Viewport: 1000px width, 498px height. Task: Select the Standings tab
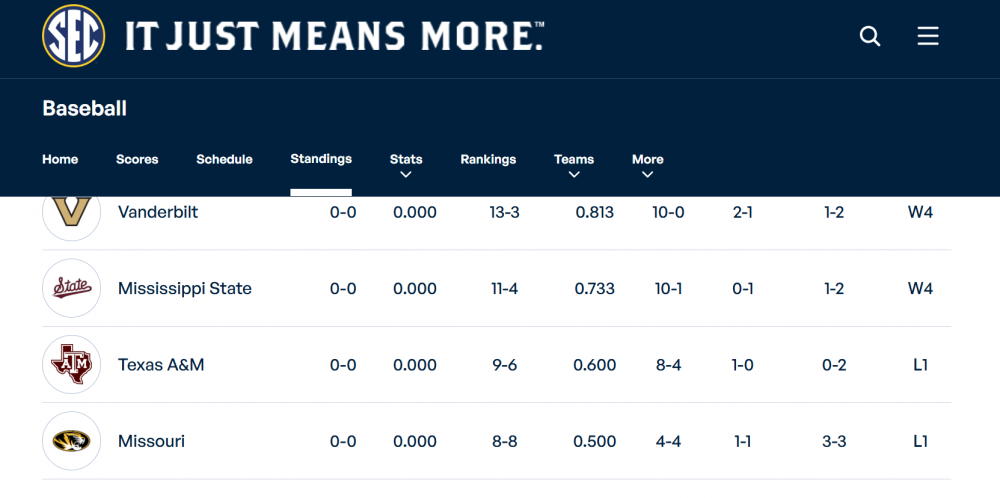pyautogui.click(x=321, y=159)
